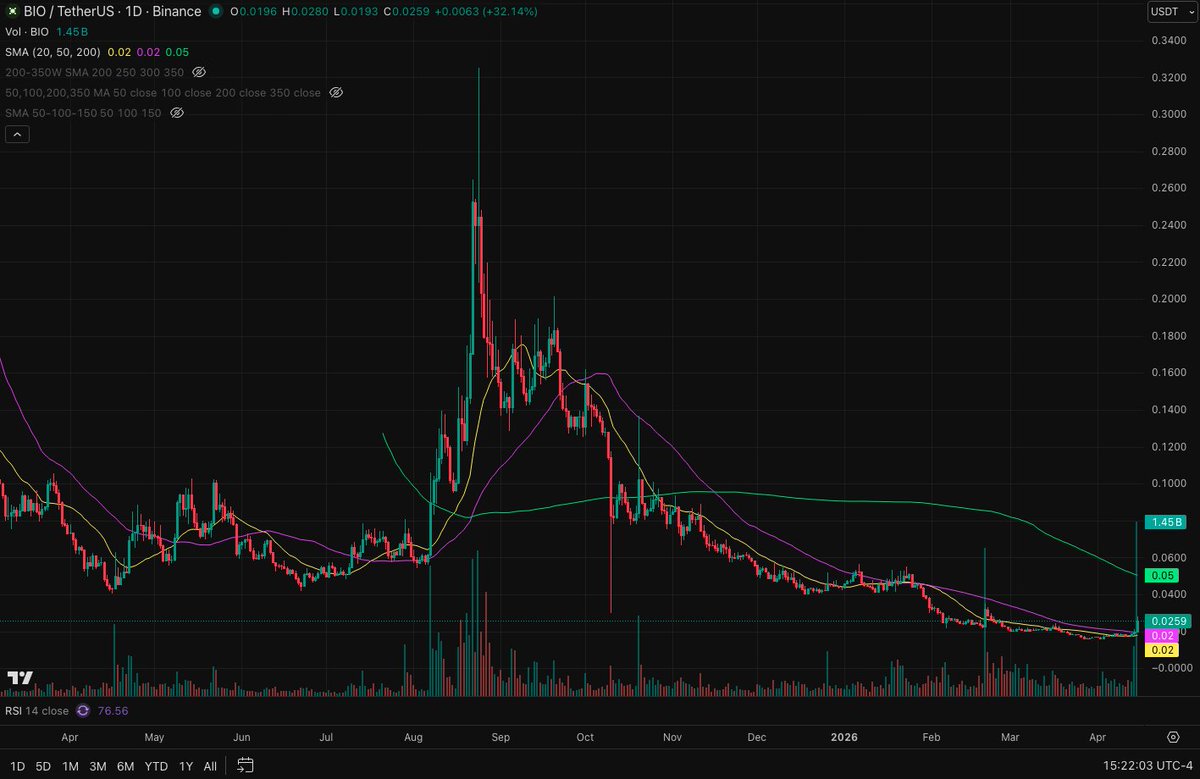Screen dimensions: 1200x779
Task: Open symbol search via BIO / TetherUS title
Action: click(112, 12)
